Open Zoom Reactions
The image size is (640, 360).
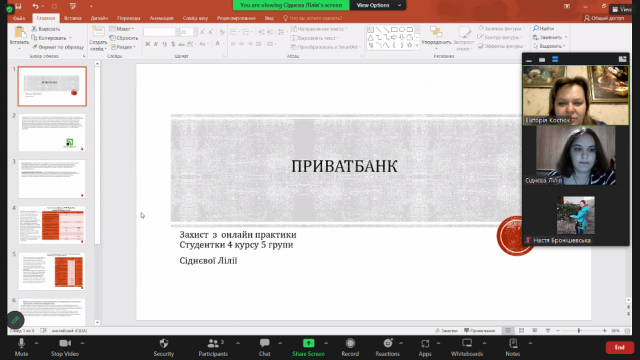387,347
